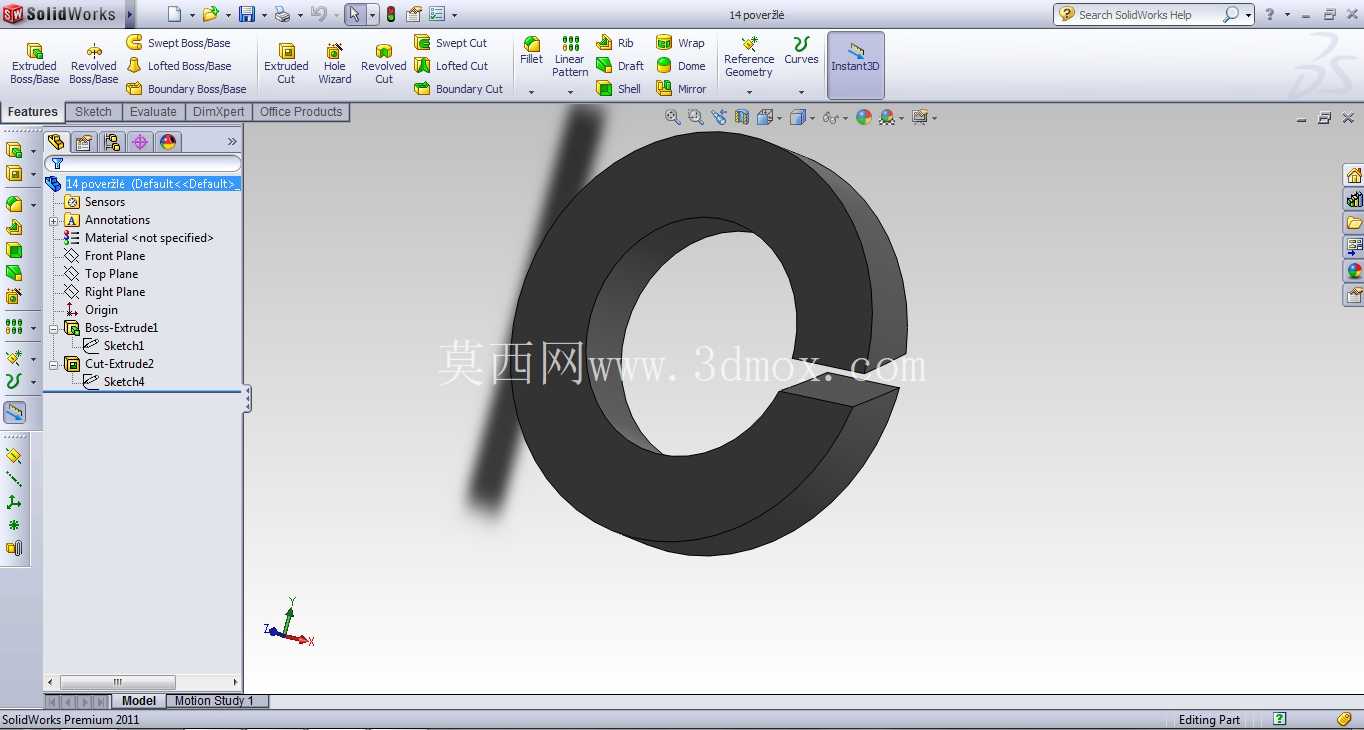The width and height of the screenshot is (1364, 730).
Task: Save the current part
Action: [x=246, y=14]
